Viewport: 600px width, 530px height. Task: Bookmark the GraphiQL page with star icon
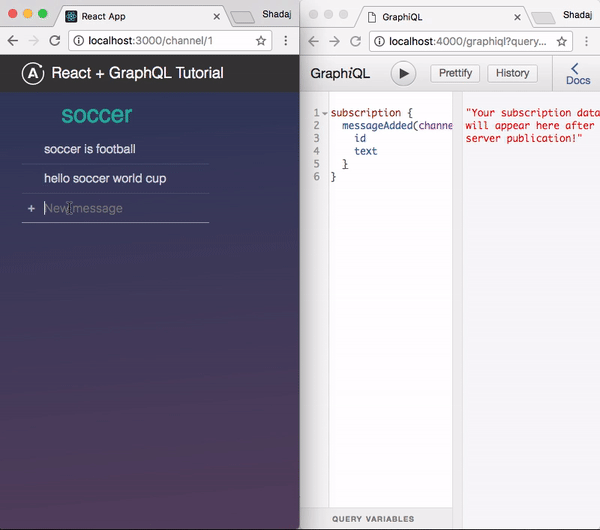click(x=562, y=41)
